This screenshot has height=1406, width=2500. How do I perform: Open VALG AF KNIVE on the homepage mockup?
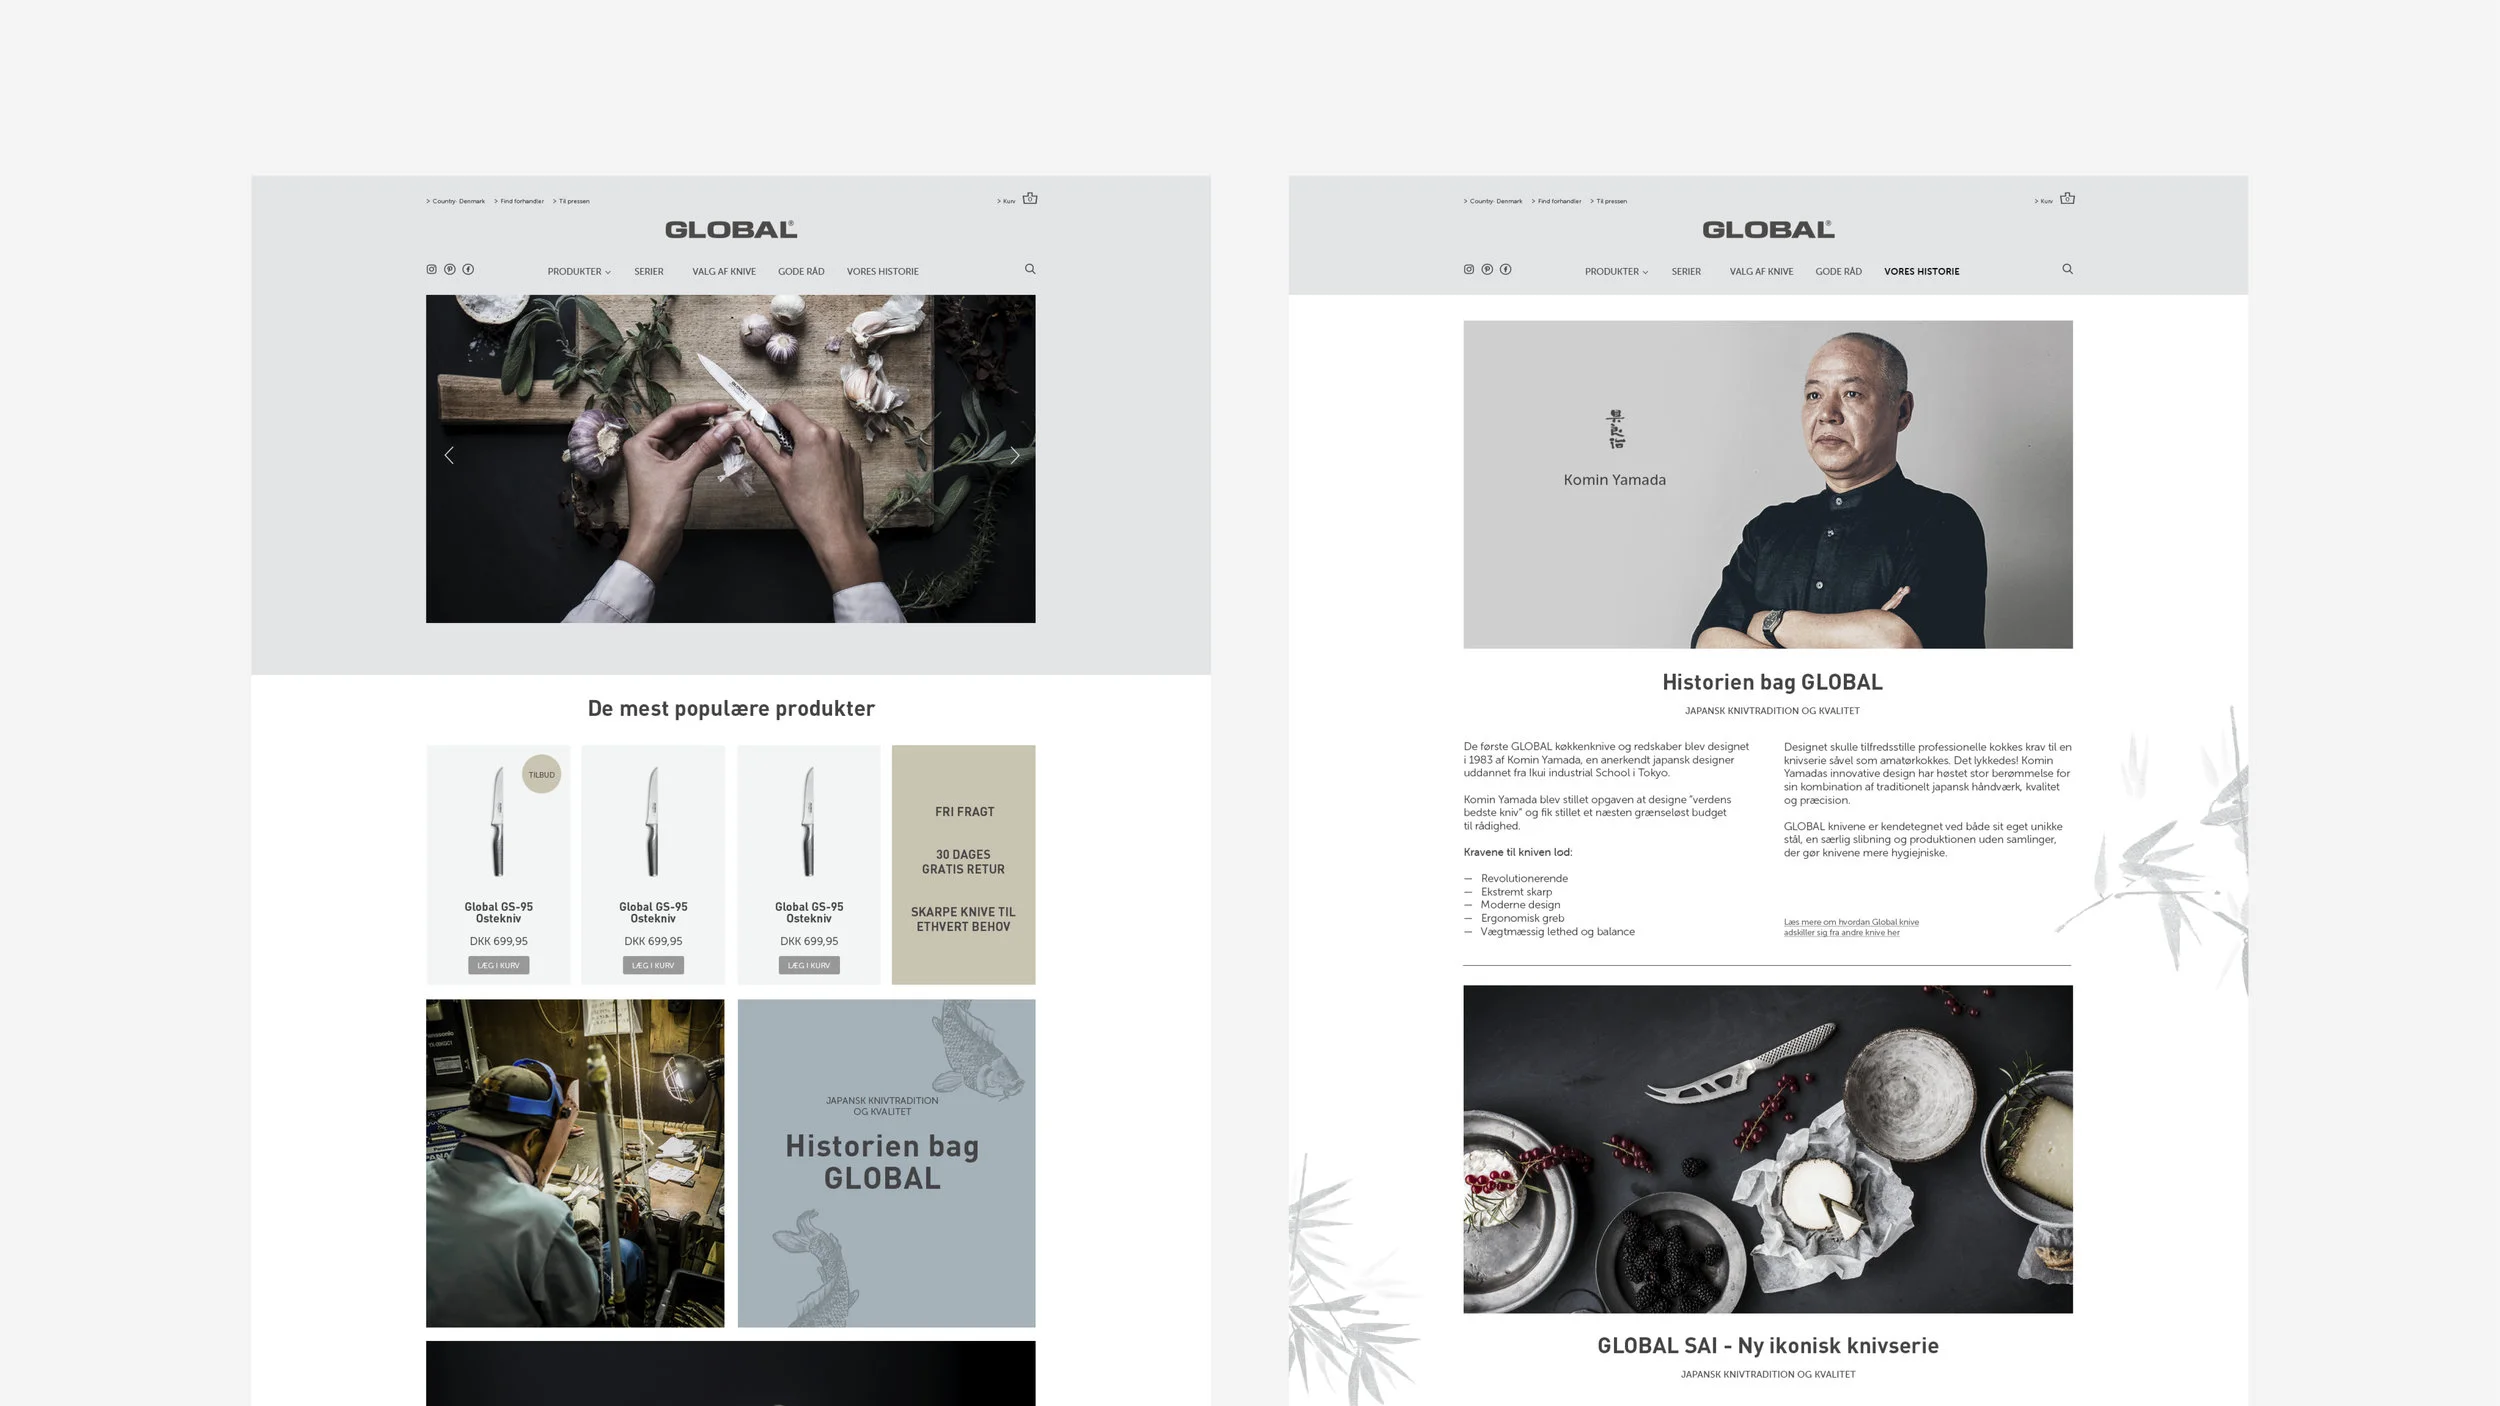tap(724, 271)
